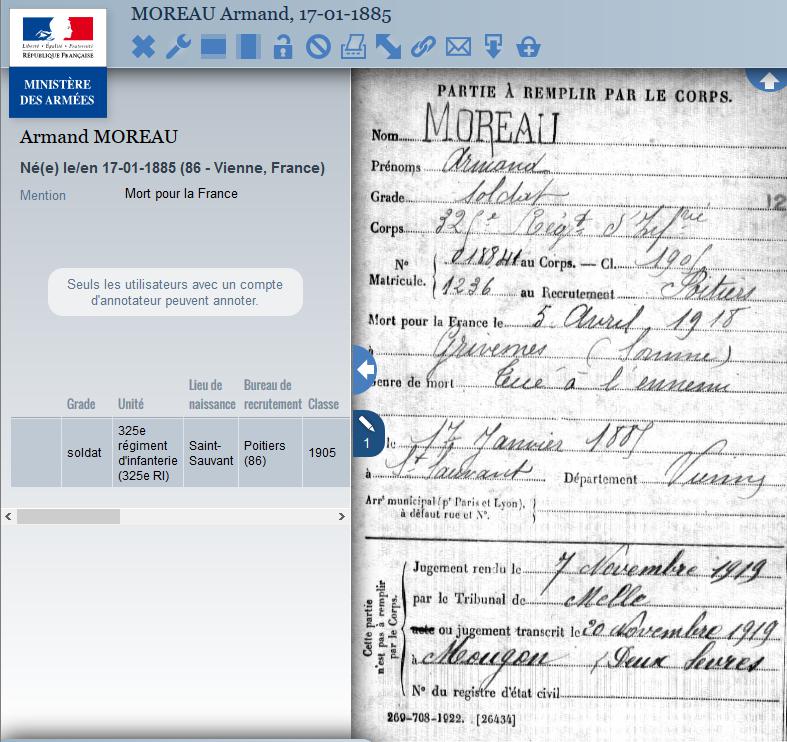Click the 'Armand MOREAU' name heading
This screenshot has height=742, width=787.
[99, 137]
